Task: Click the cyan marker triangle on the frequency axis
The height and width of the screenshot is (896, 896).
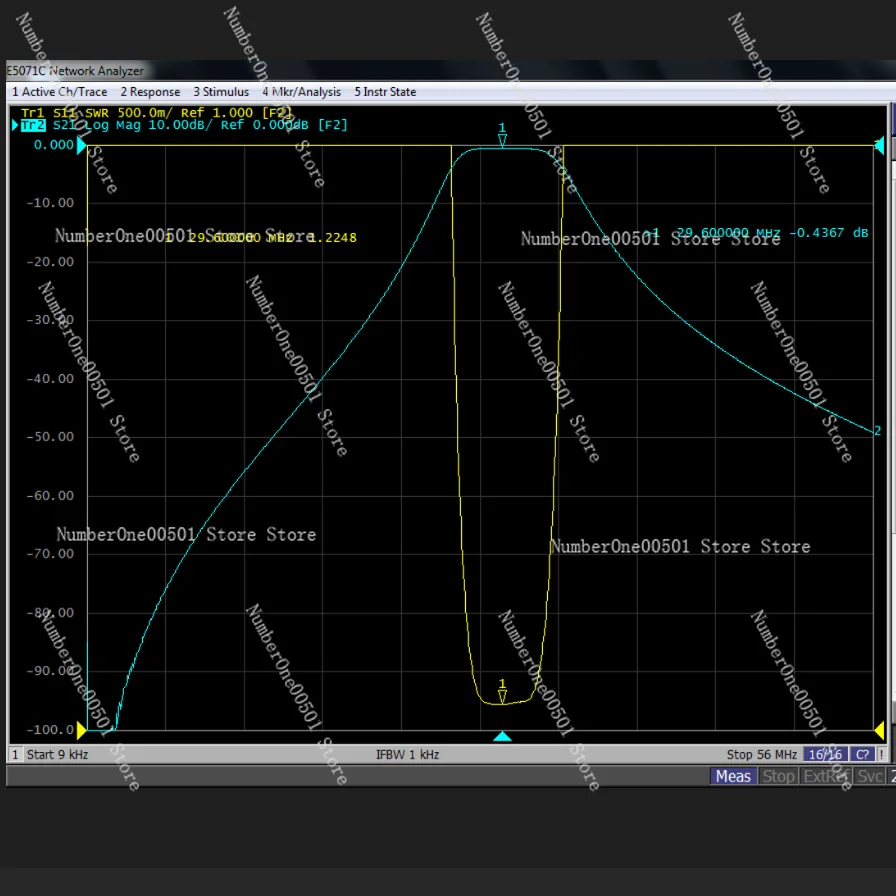Action: (503, 737)
